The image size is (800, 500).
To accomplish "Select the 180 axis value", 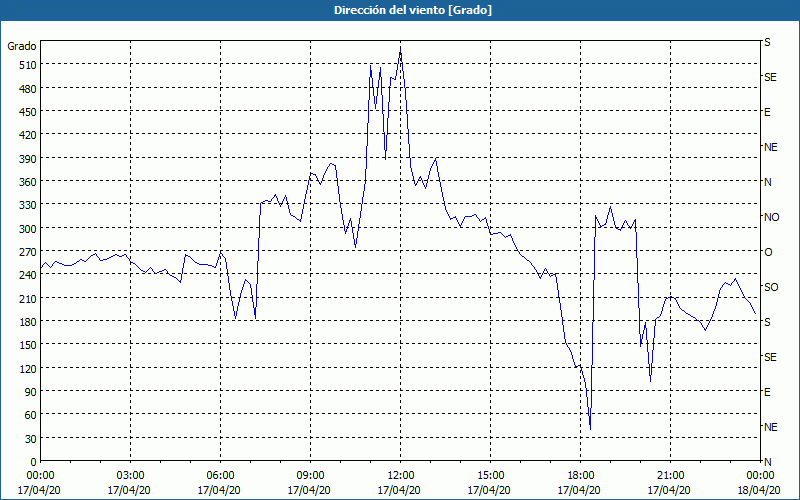I will [28, 322].
